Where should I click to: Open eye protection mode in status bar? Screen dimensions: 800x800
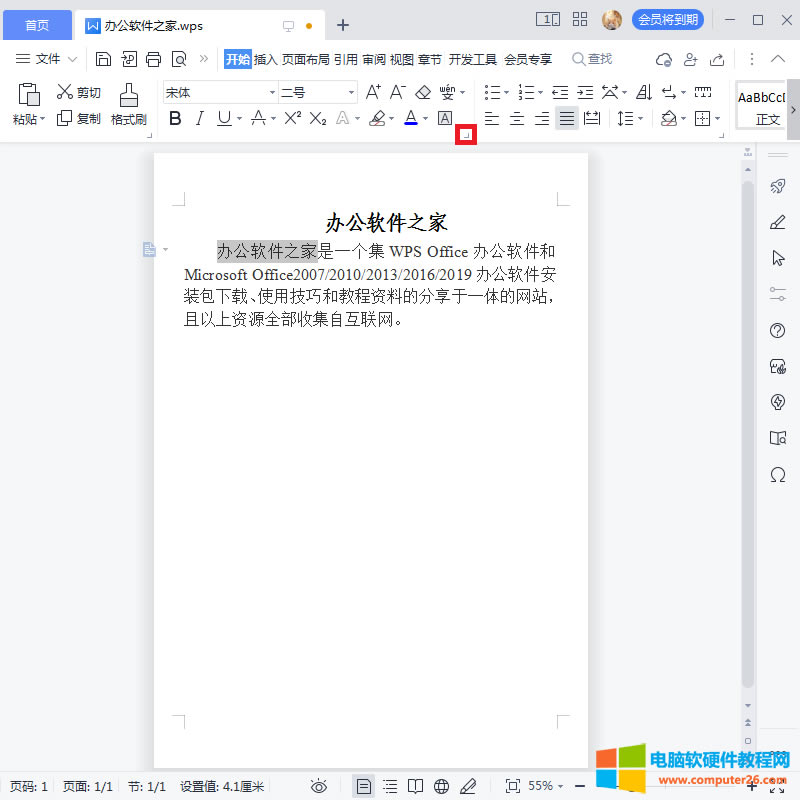(318, 786)
